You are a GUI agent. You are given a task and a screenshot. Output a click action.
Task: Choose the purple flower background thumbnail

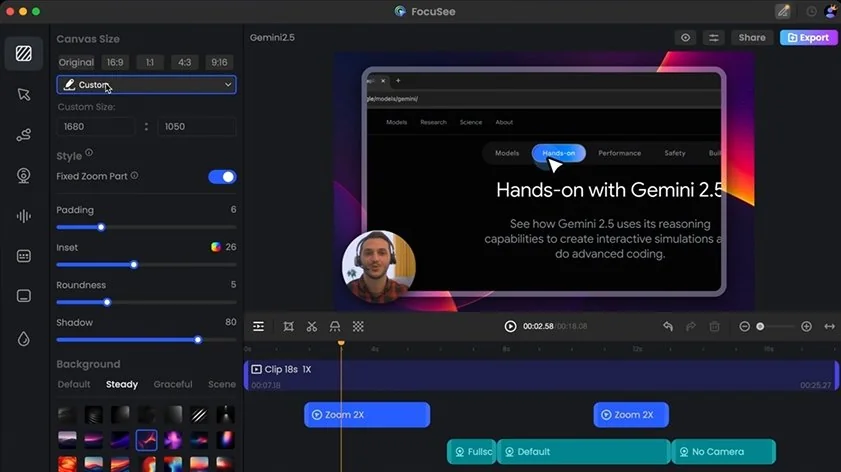[173, 440]
